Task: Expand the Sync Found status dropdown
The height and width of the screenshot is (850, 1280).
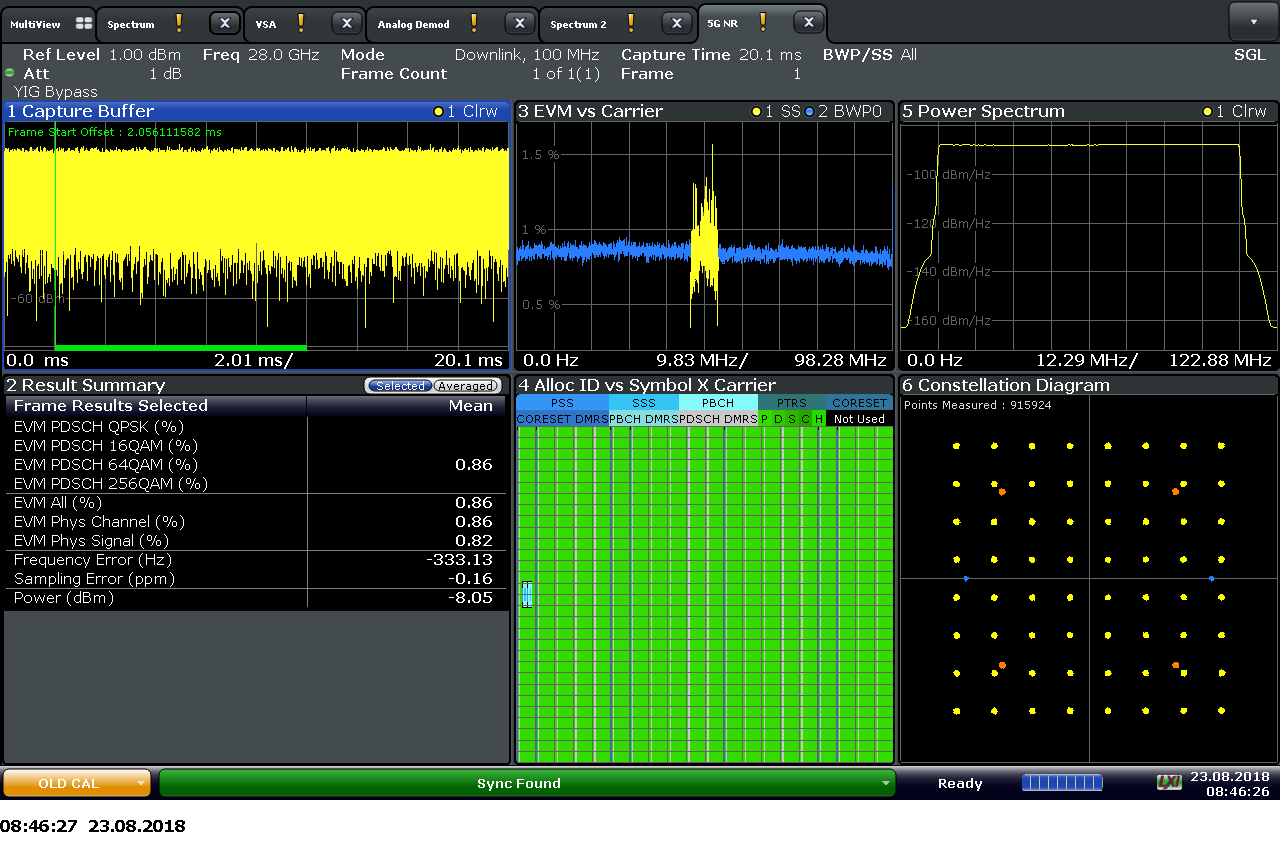Action: pos(885,783)
